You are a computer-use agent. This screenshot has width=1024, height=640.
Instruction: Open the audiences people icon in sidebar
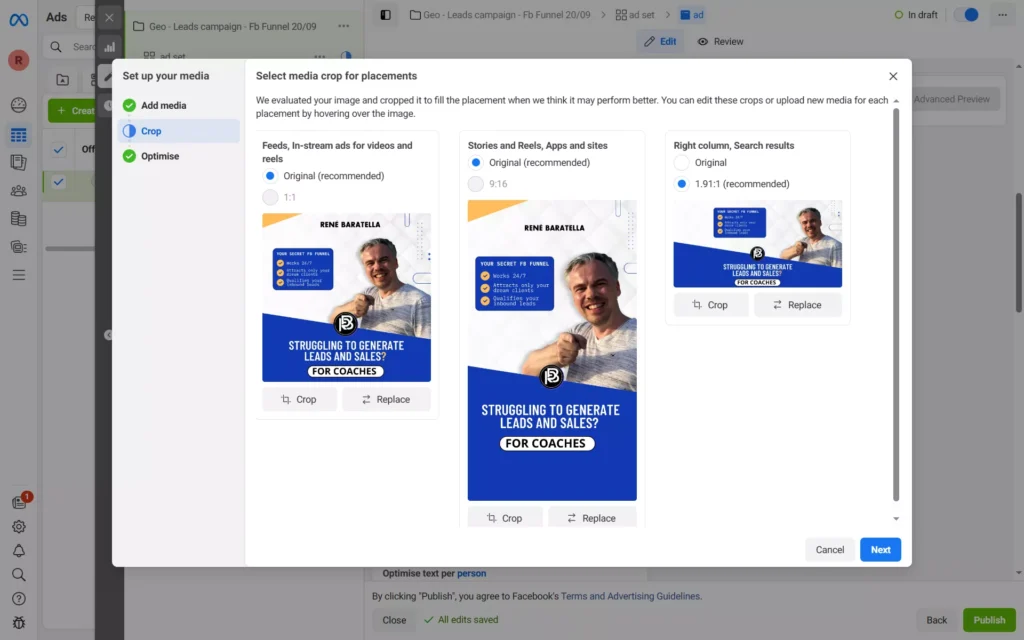click(x=18, y=190)
